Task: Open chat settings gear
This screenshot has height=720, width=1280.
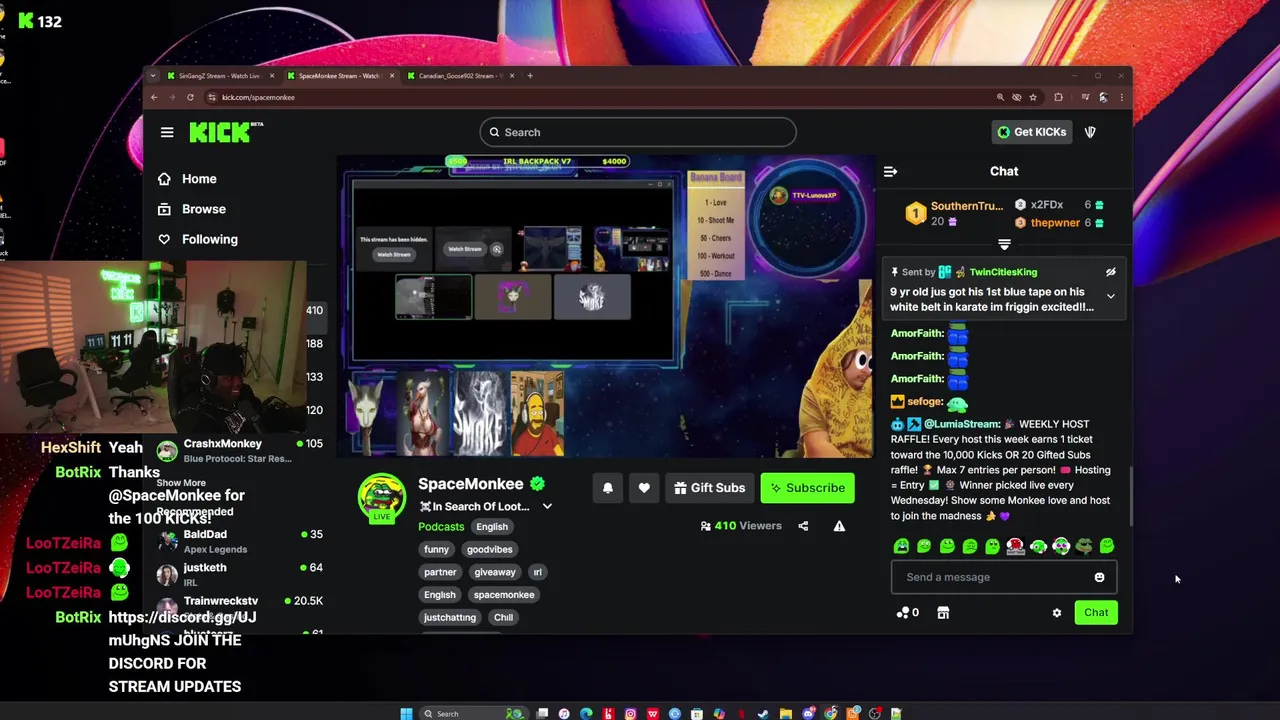Action: 1056,613
